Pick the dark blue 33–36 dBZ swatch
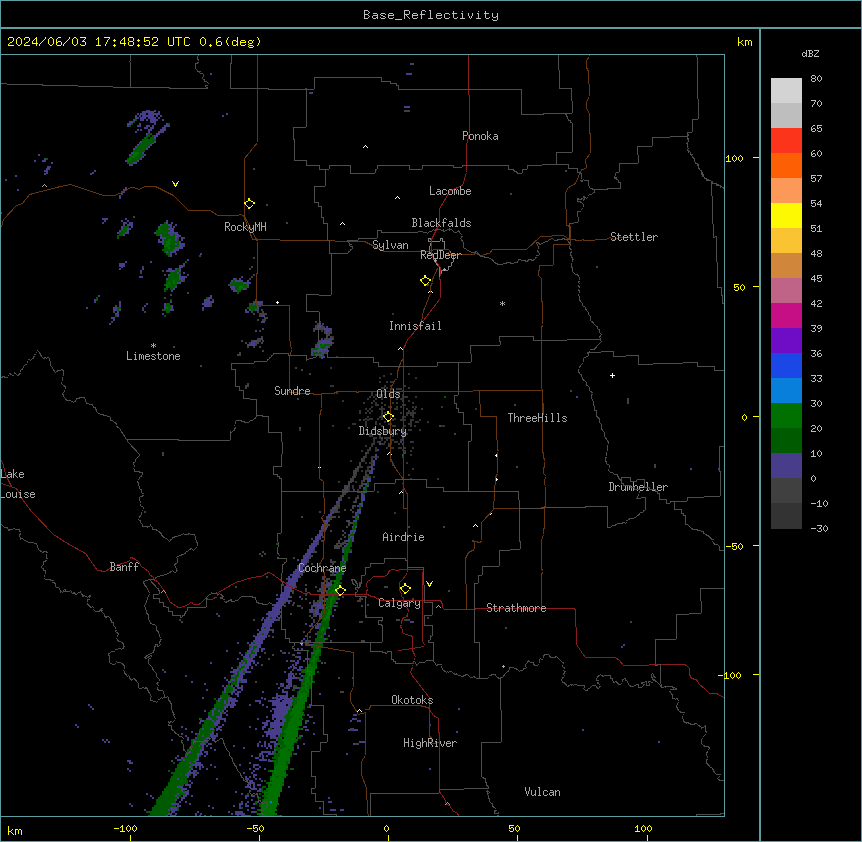Screen dimensions: 862x842 [x=786, y=366]
